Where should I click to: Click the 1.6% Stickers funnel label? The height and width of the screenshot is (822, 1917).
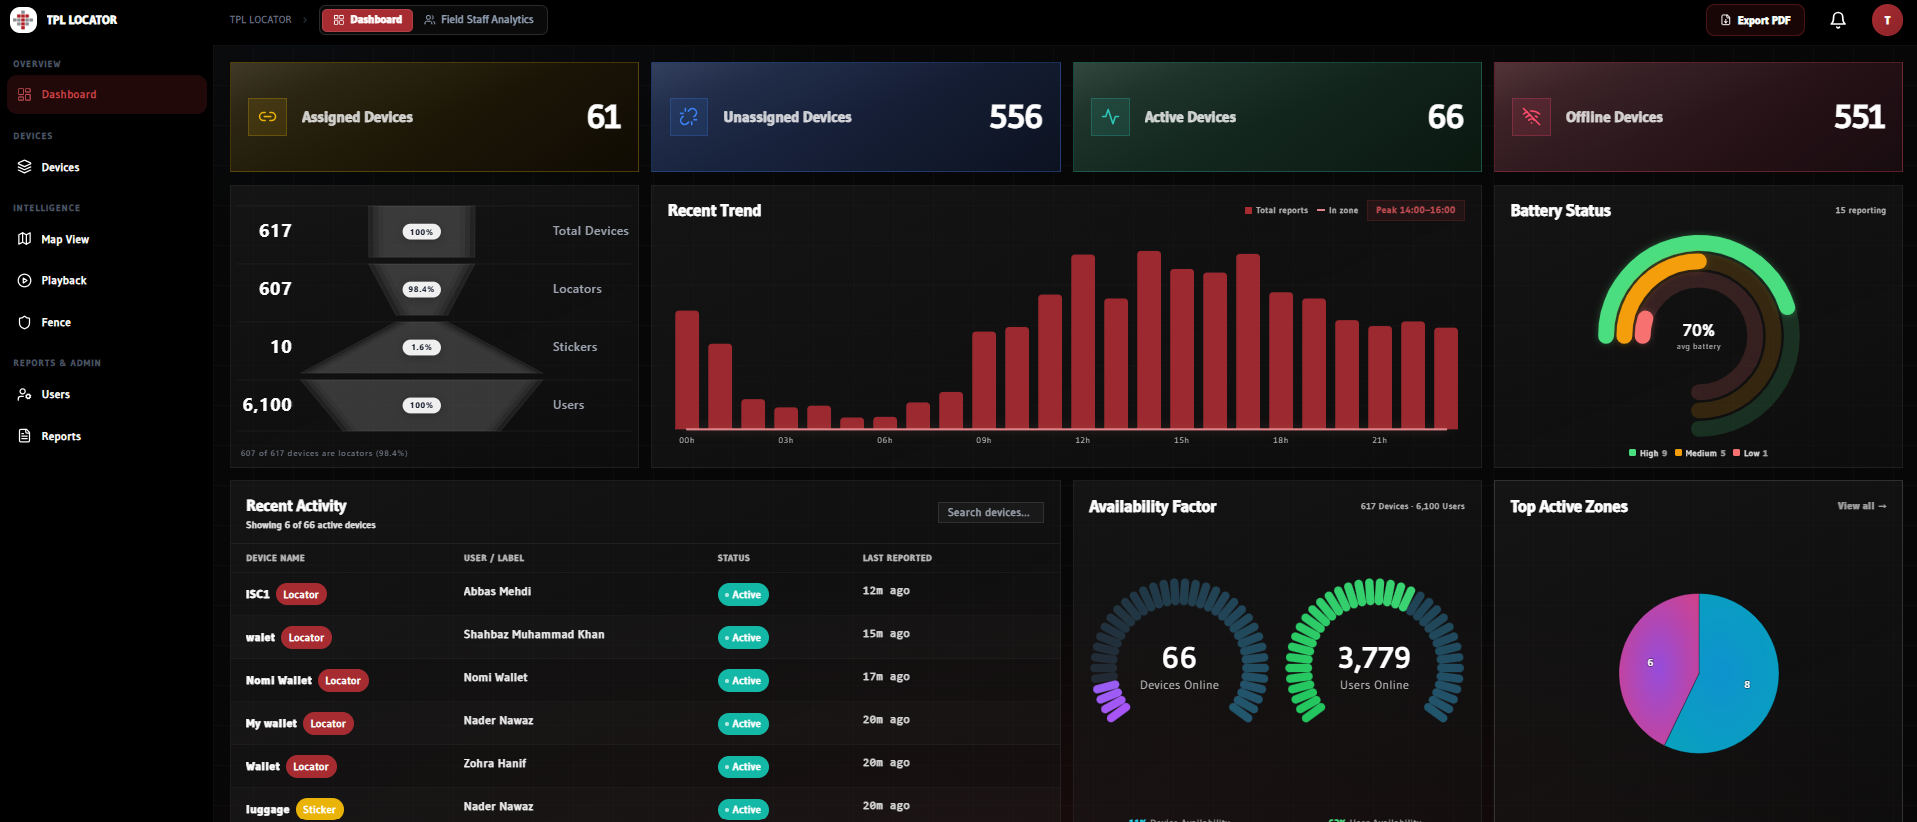pyautogui.click(x=421, y=347)
